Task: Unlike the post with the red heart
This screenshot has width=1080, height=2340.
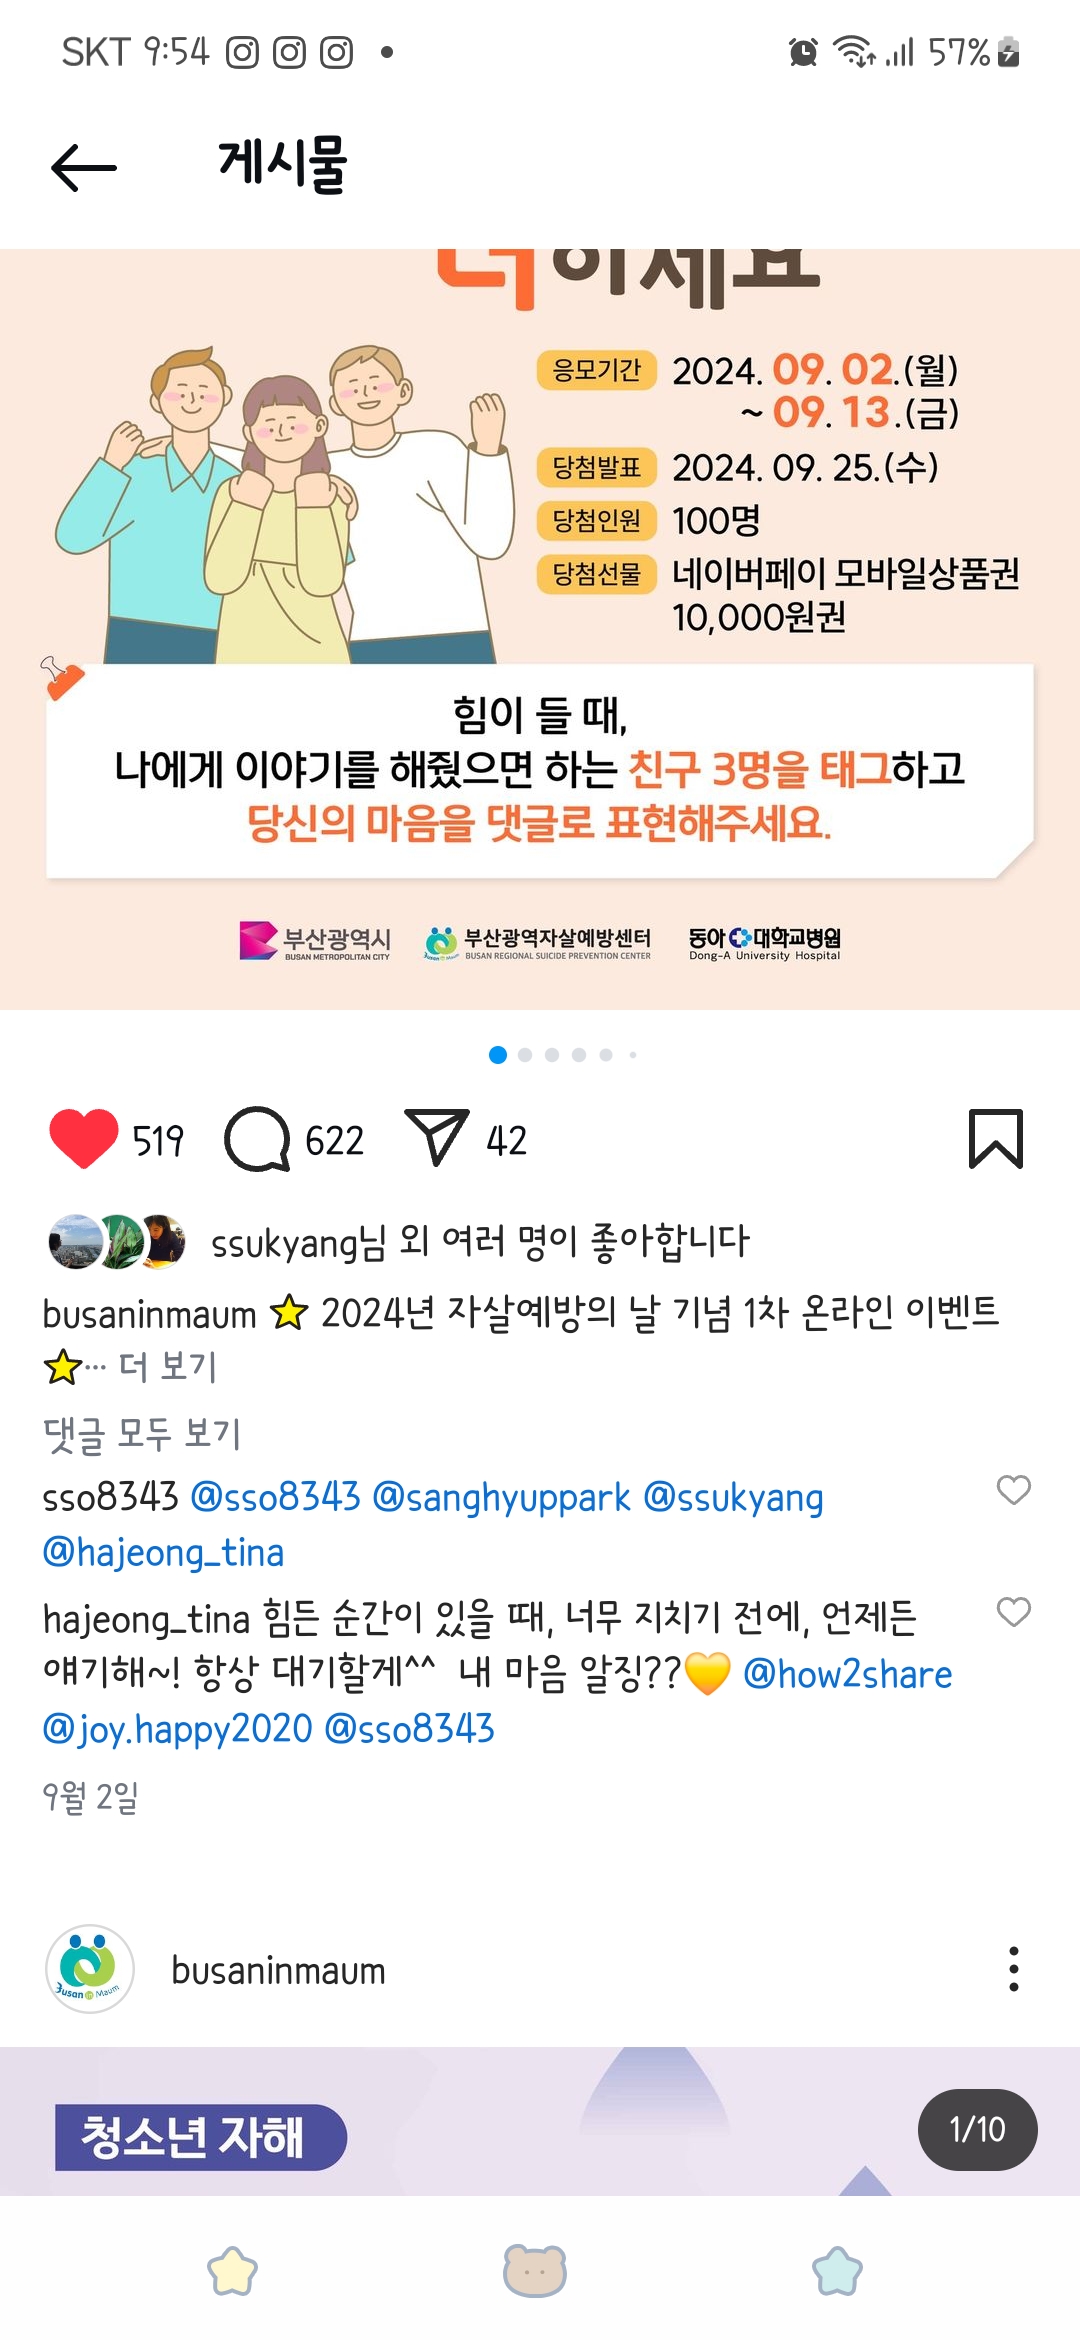Action: [84, 1139]
